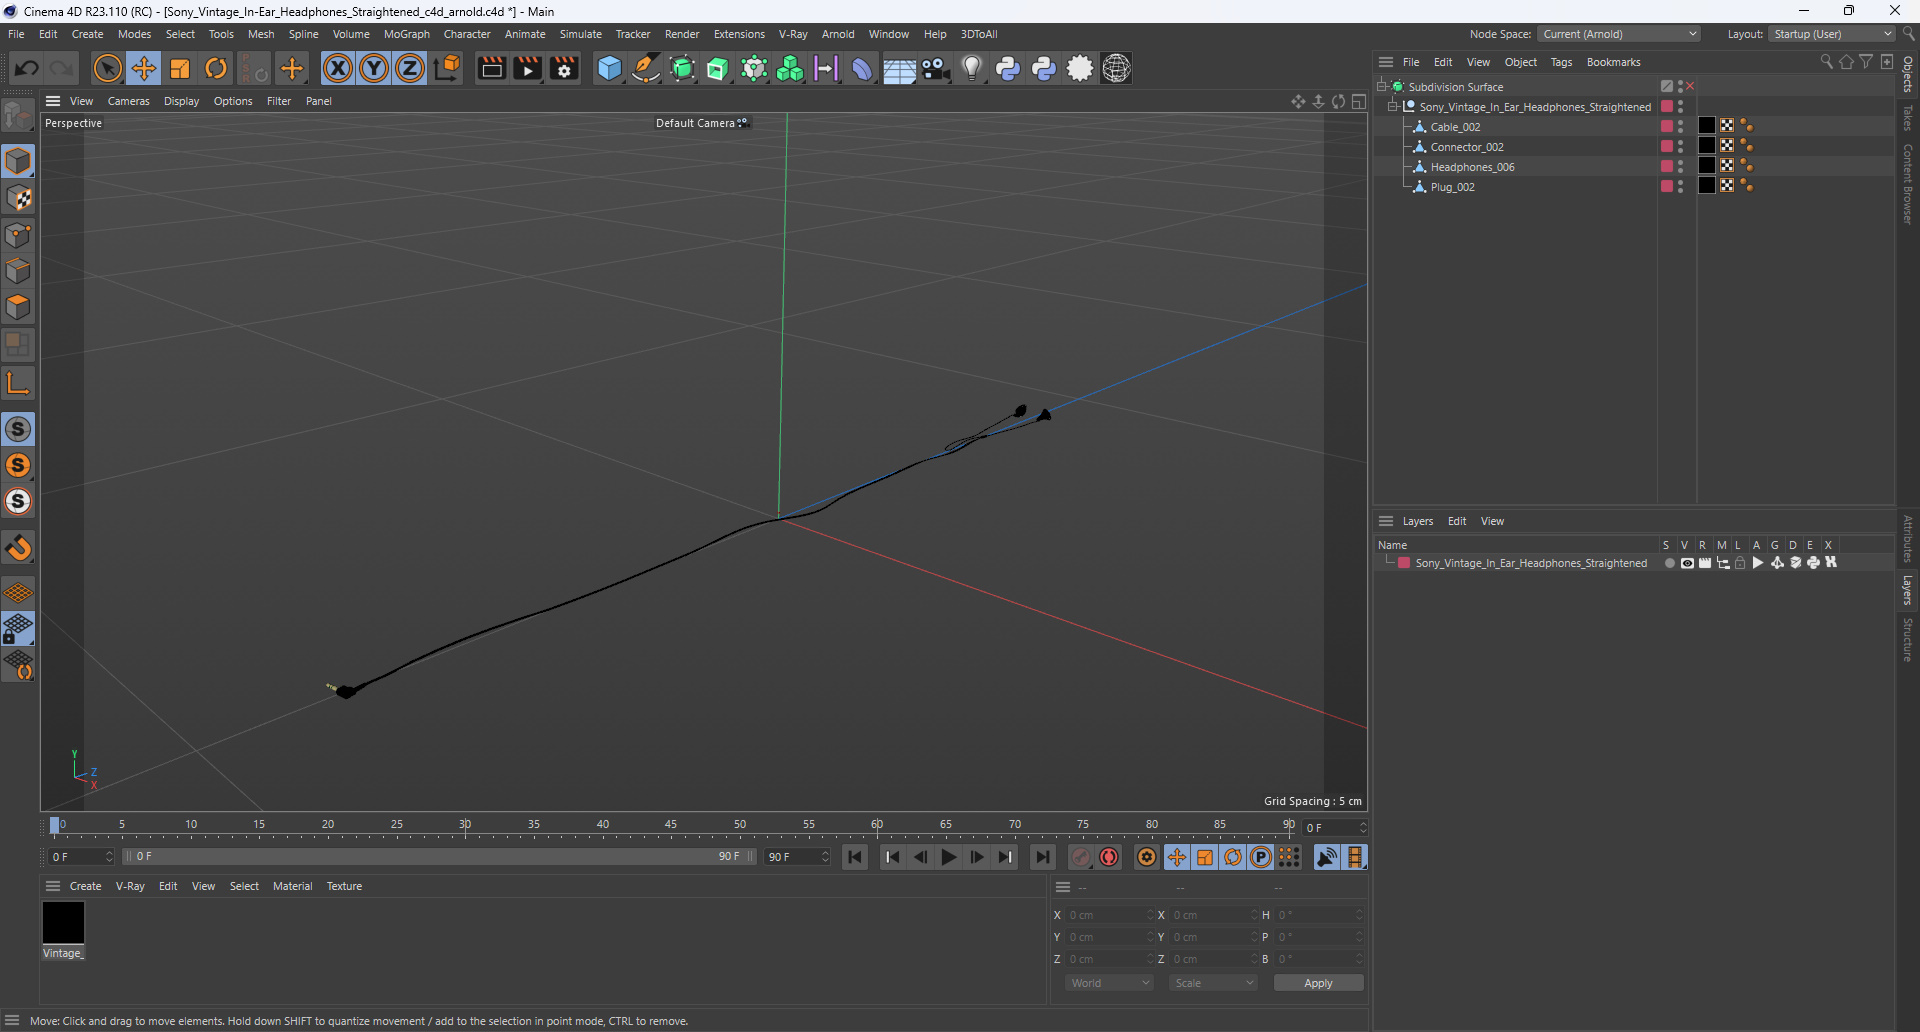Screen dimensions: 1920x1032
Task: Select Points mode icon
Action: tap(18, 235)
